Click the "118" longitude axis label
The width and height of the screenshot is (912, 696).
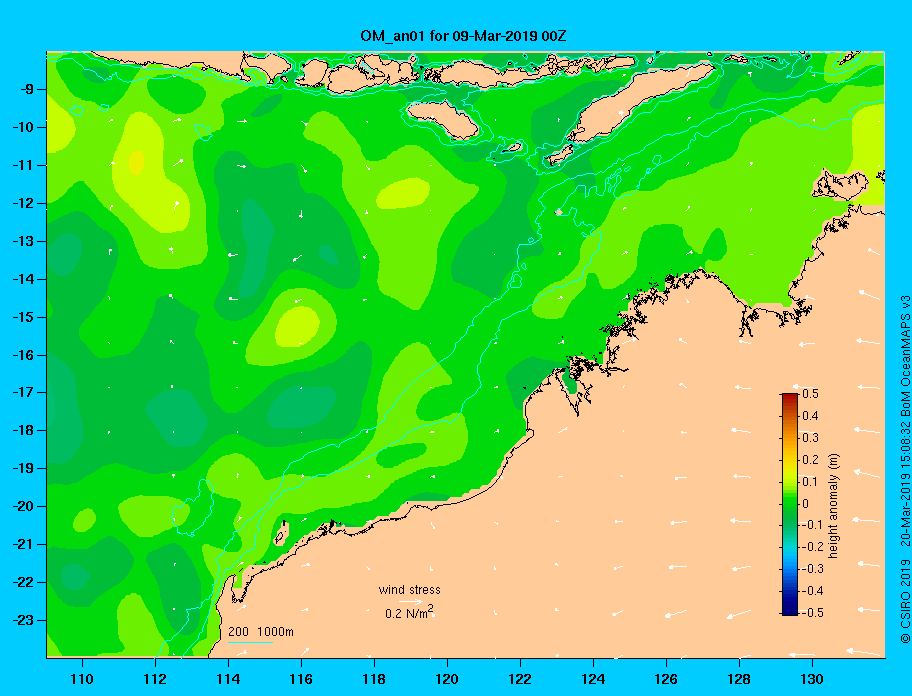pos(374,679)
